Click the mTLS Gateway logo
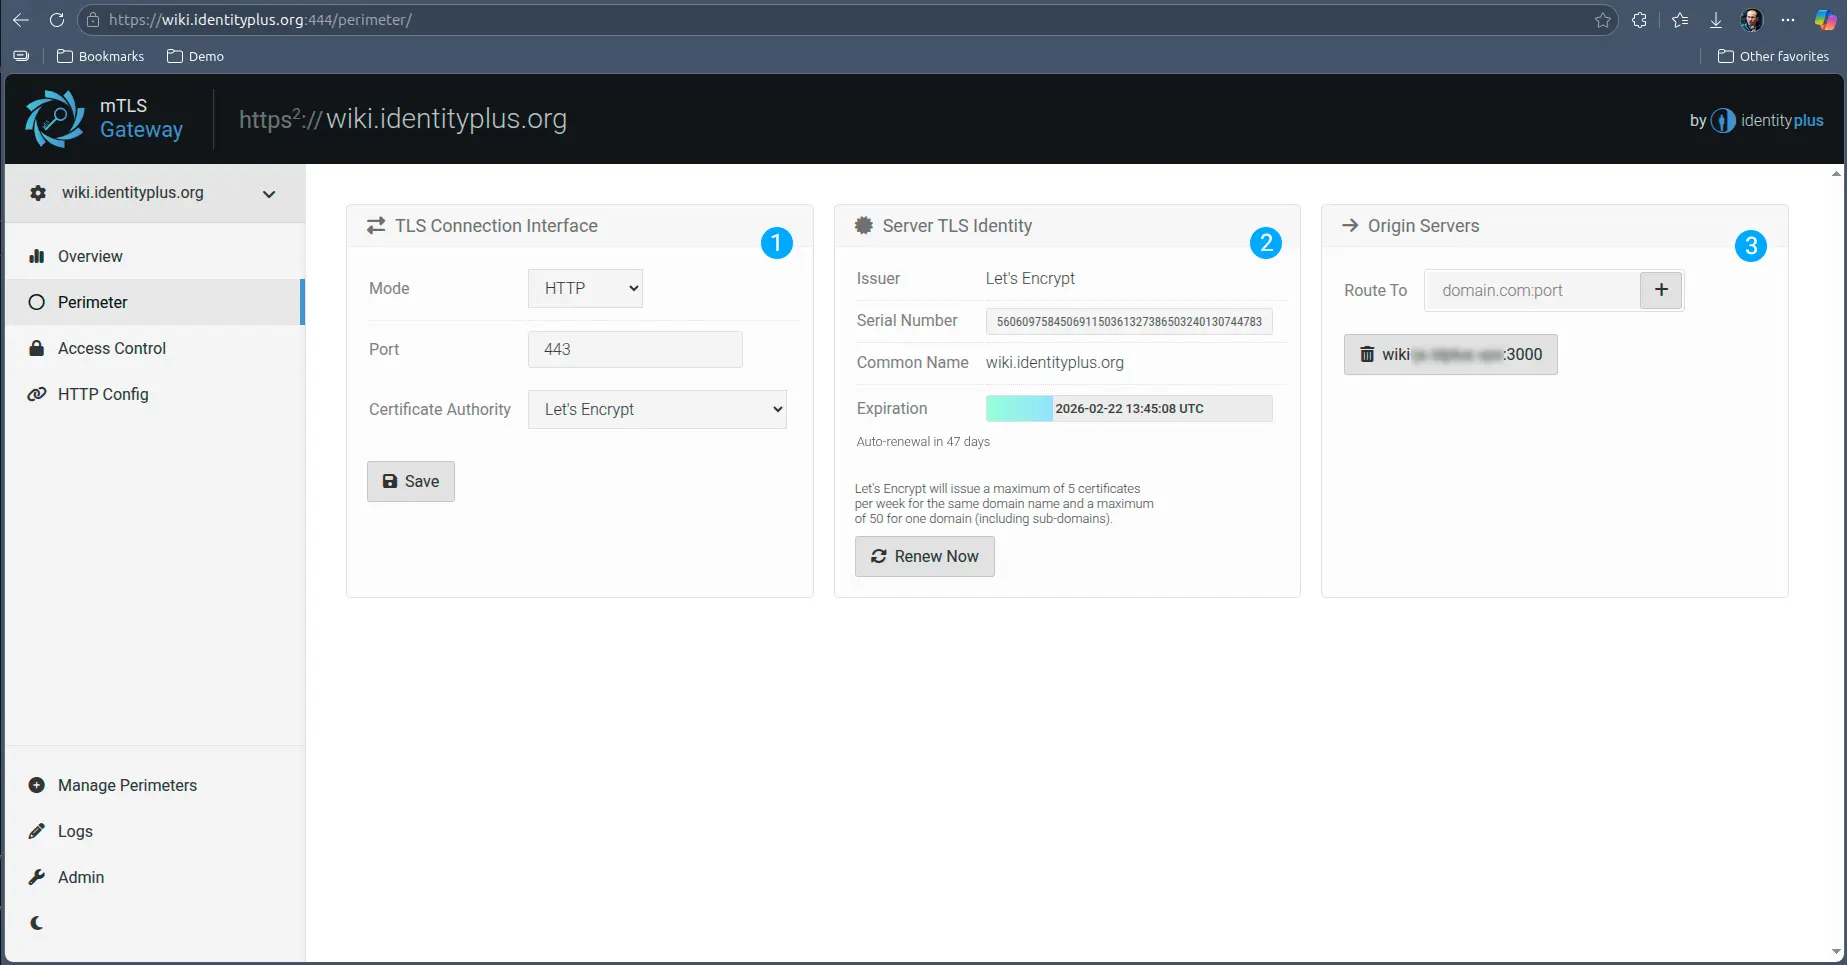Image resolution: width=1847 pixels, height=965 pixels. [53, 118]
